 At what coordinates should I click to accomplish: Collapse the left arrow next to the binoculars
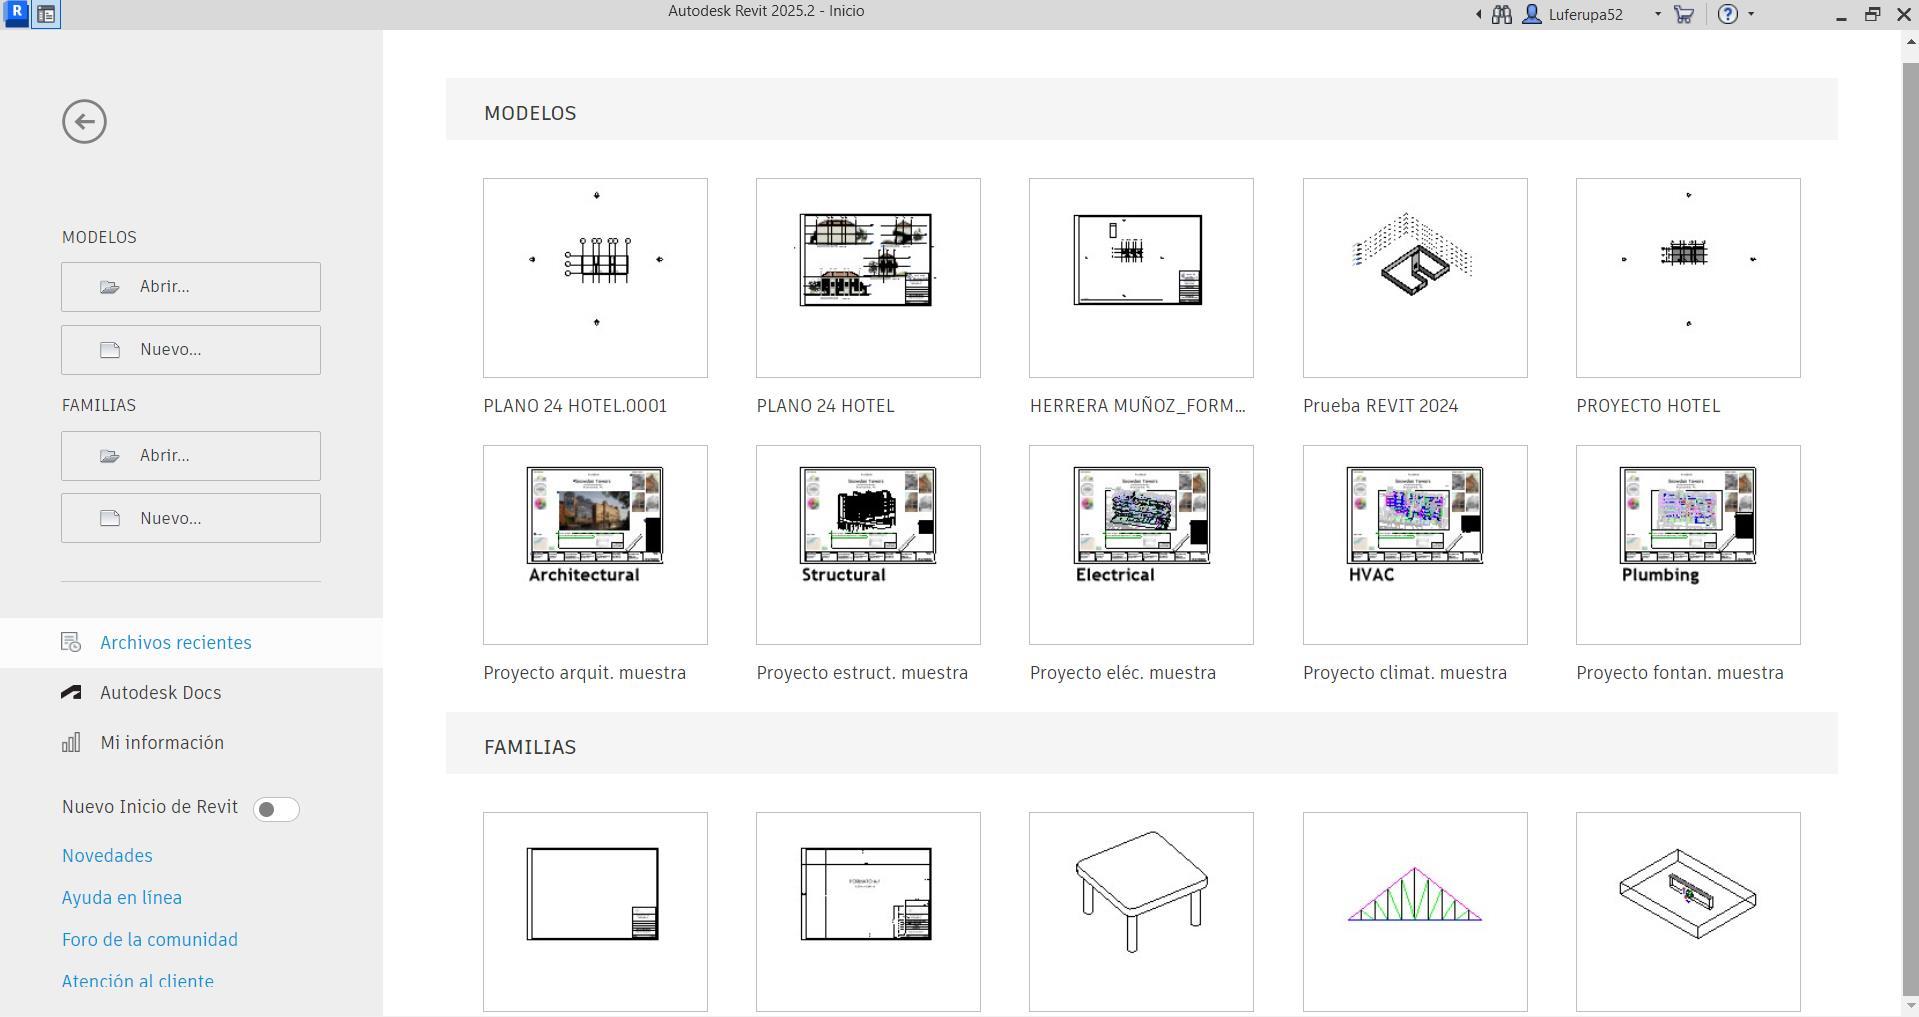(1479, 14)
